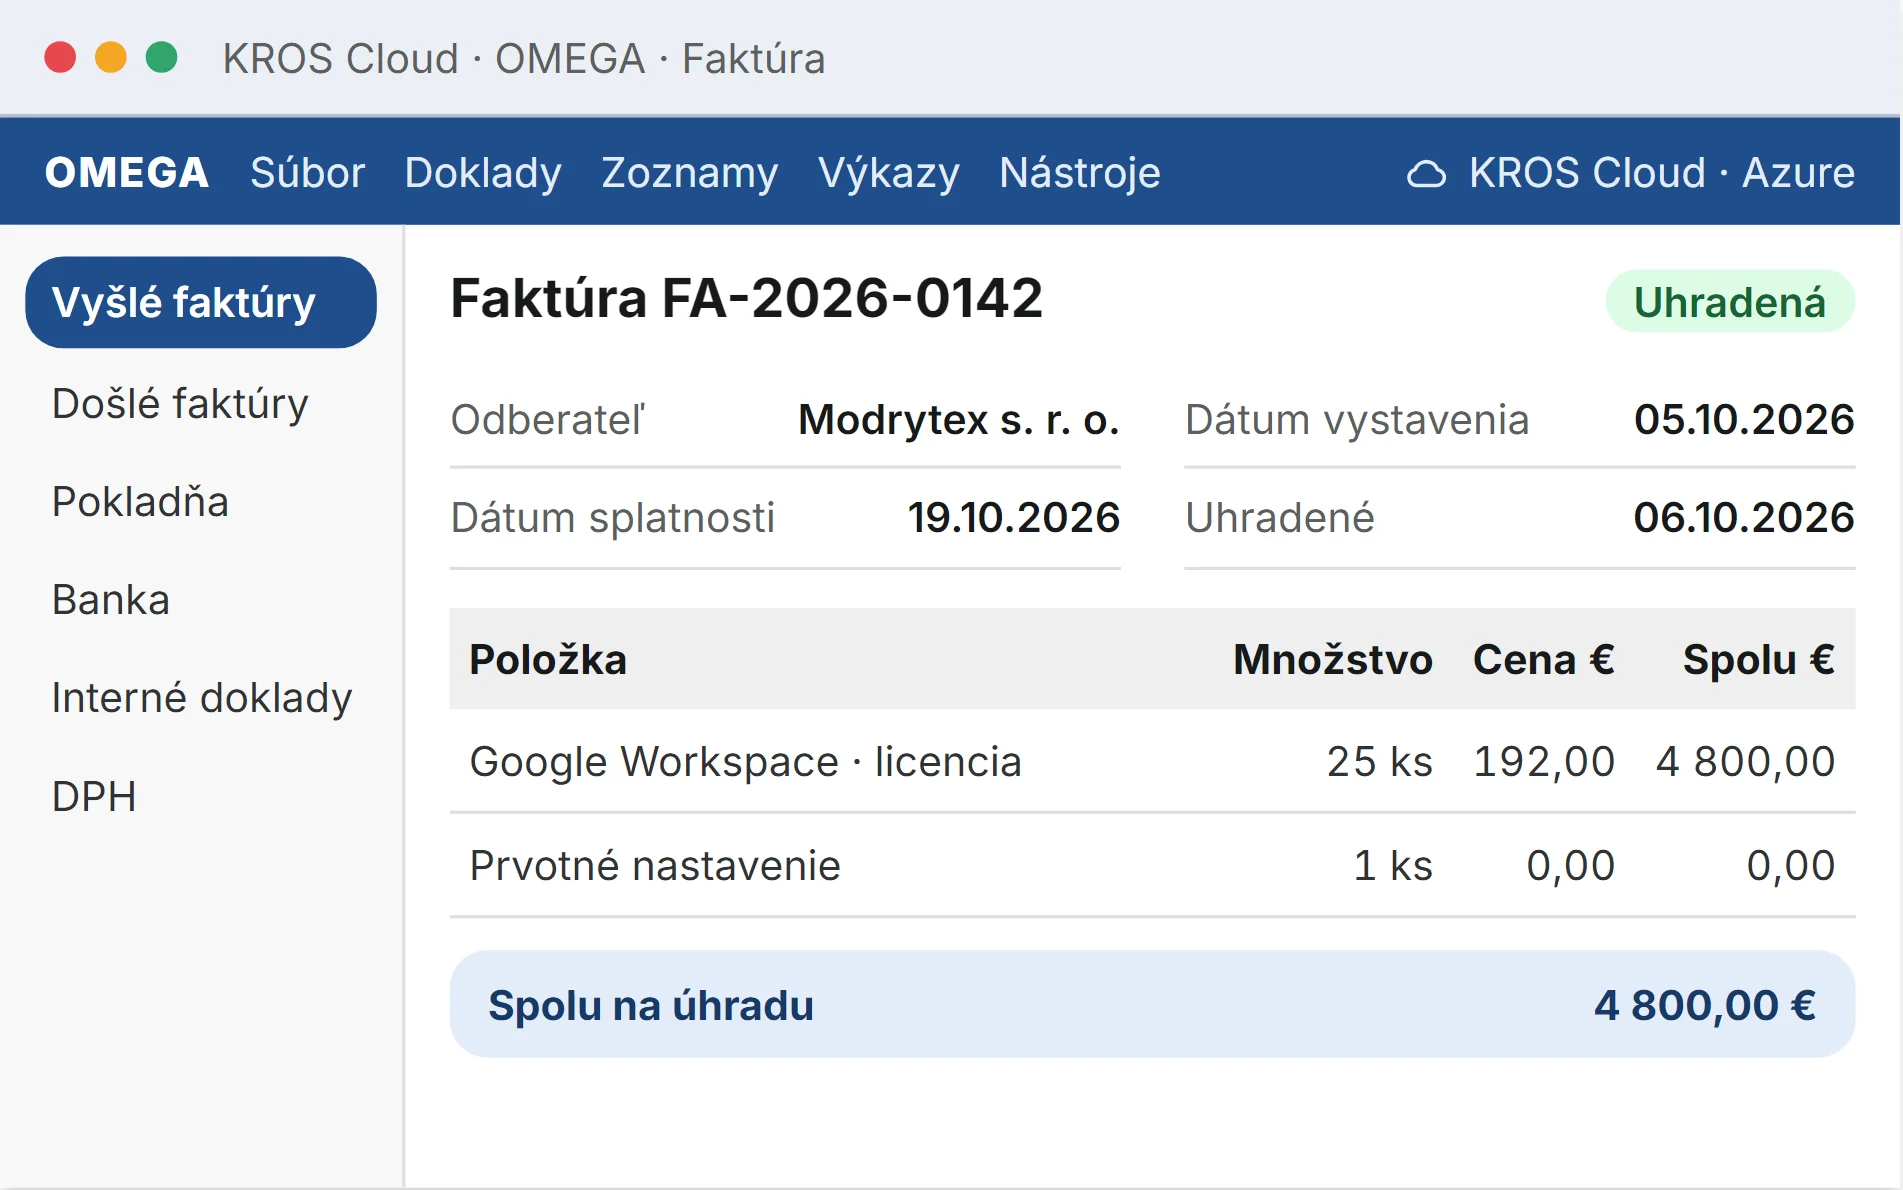Open the DPH section
The image size is (1903, 1190).
[x=94, y=797]
